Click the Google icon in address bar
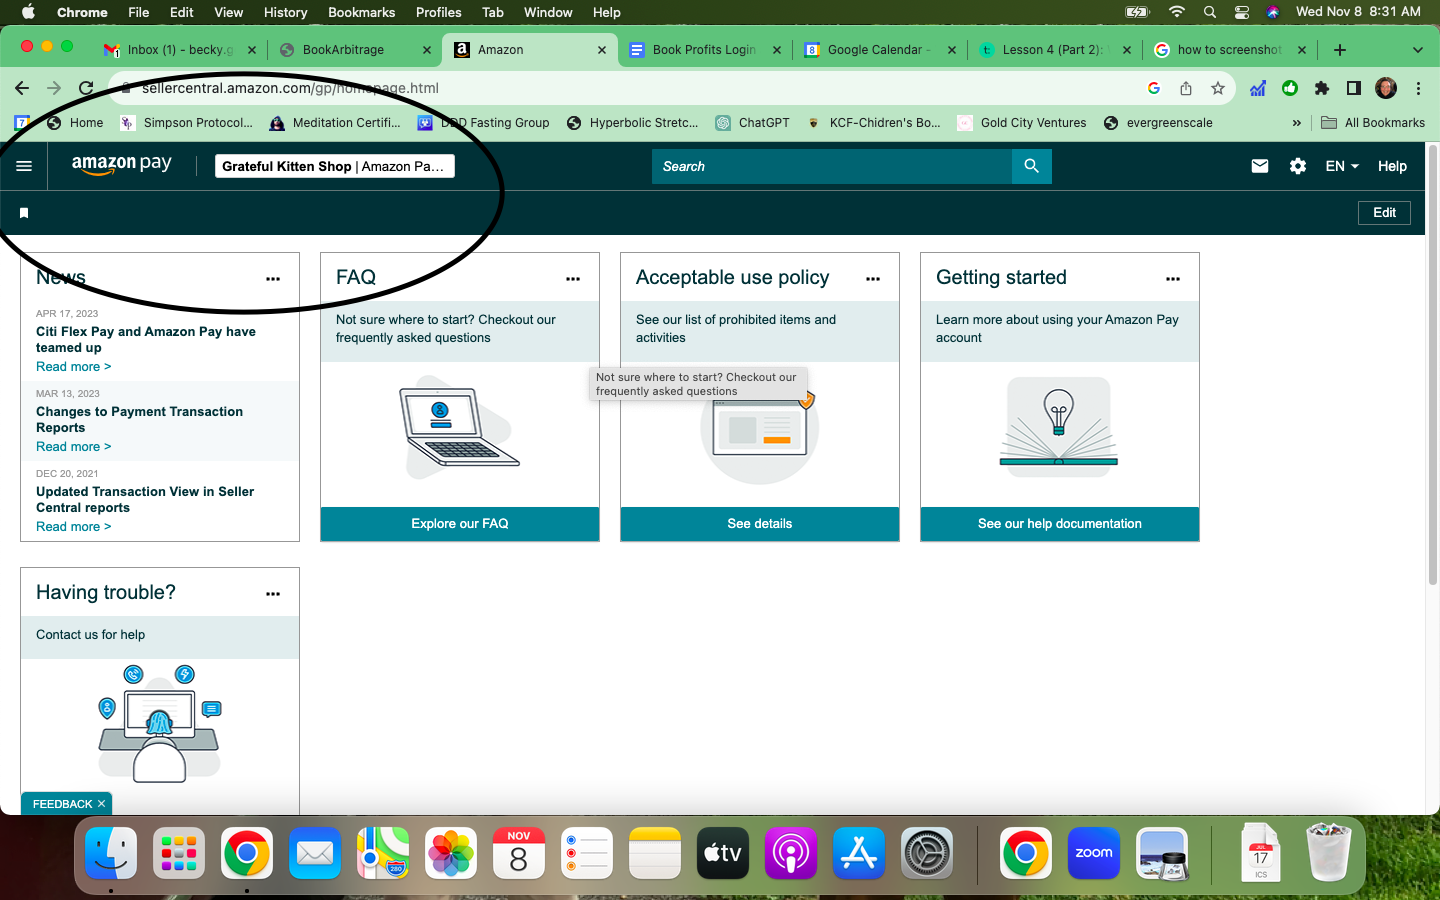Screen dimensions: 1440x900 tap(1154, 88)
